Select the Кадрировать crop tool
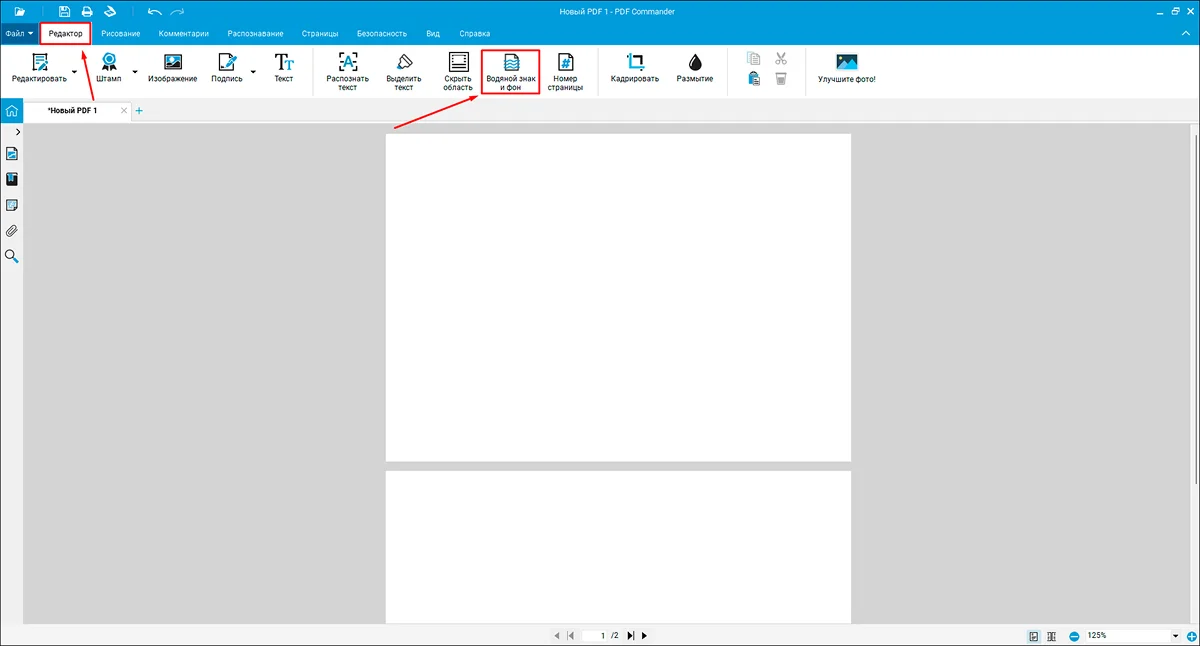Viewport: 1200px width, 646px height. click(x=635, y=70)
